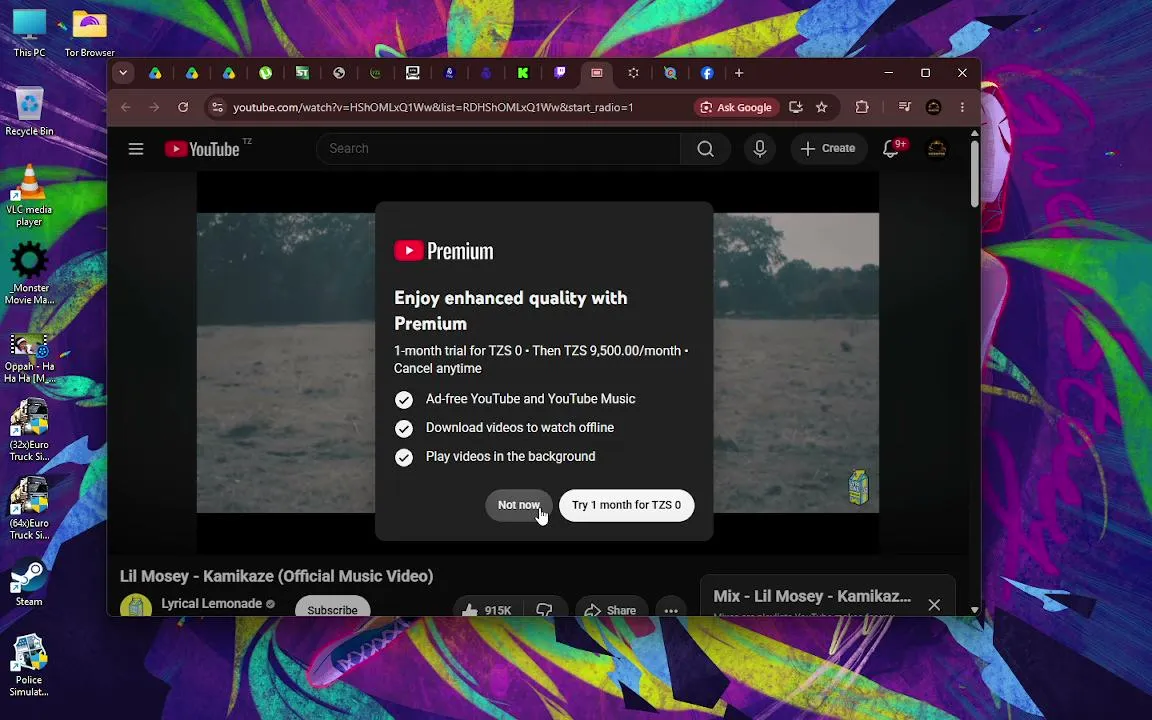The width and height of the screenshot is (1152, 720).
Task: Switch to the green K Kick tab
Action: (523, 73)
